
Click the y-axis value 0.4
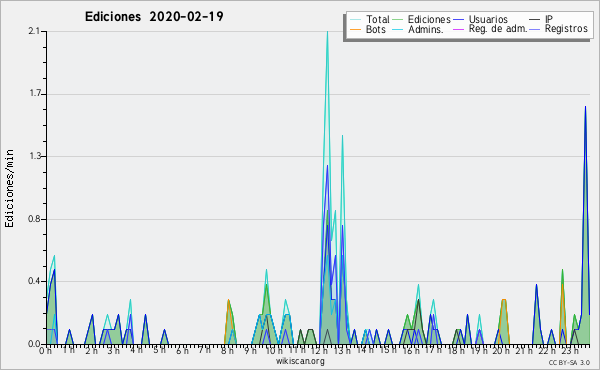click(x=34, y=281)
